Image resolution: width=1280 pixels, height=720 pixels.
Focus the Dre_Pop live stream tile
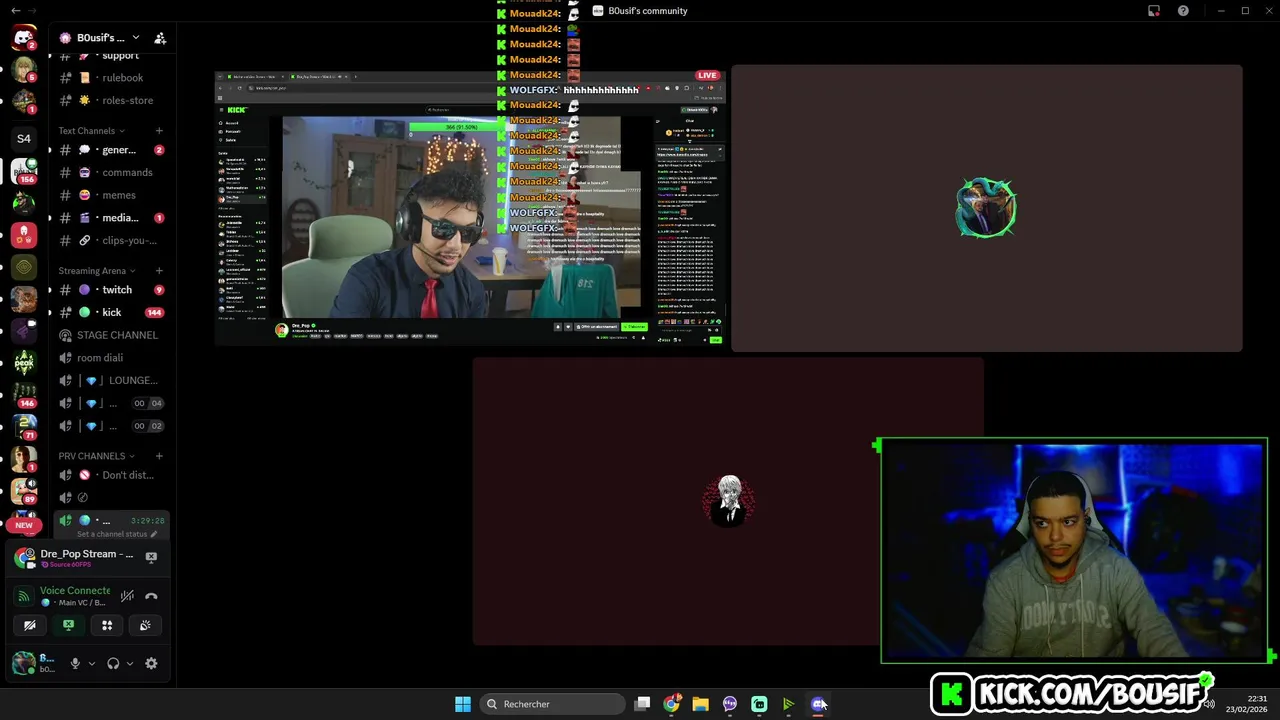[470, 208]
